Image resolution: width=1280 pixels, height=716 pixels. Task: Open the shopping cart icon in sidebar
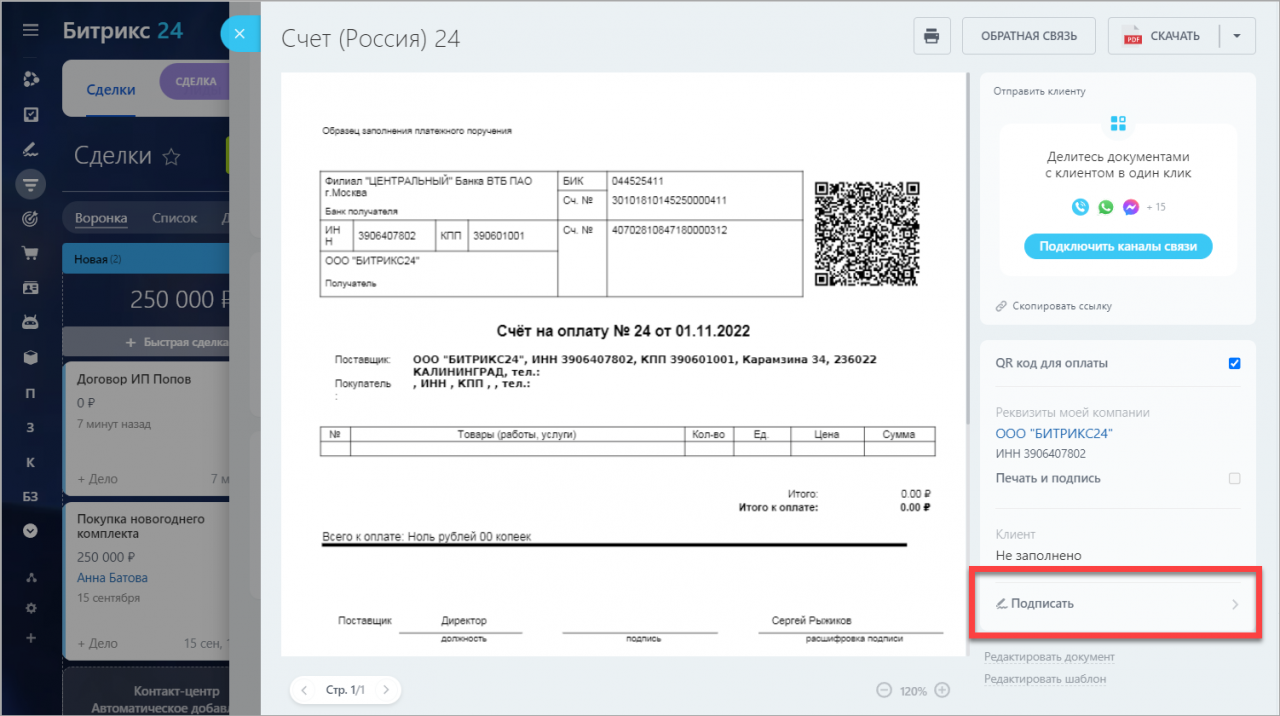point(30,253)
